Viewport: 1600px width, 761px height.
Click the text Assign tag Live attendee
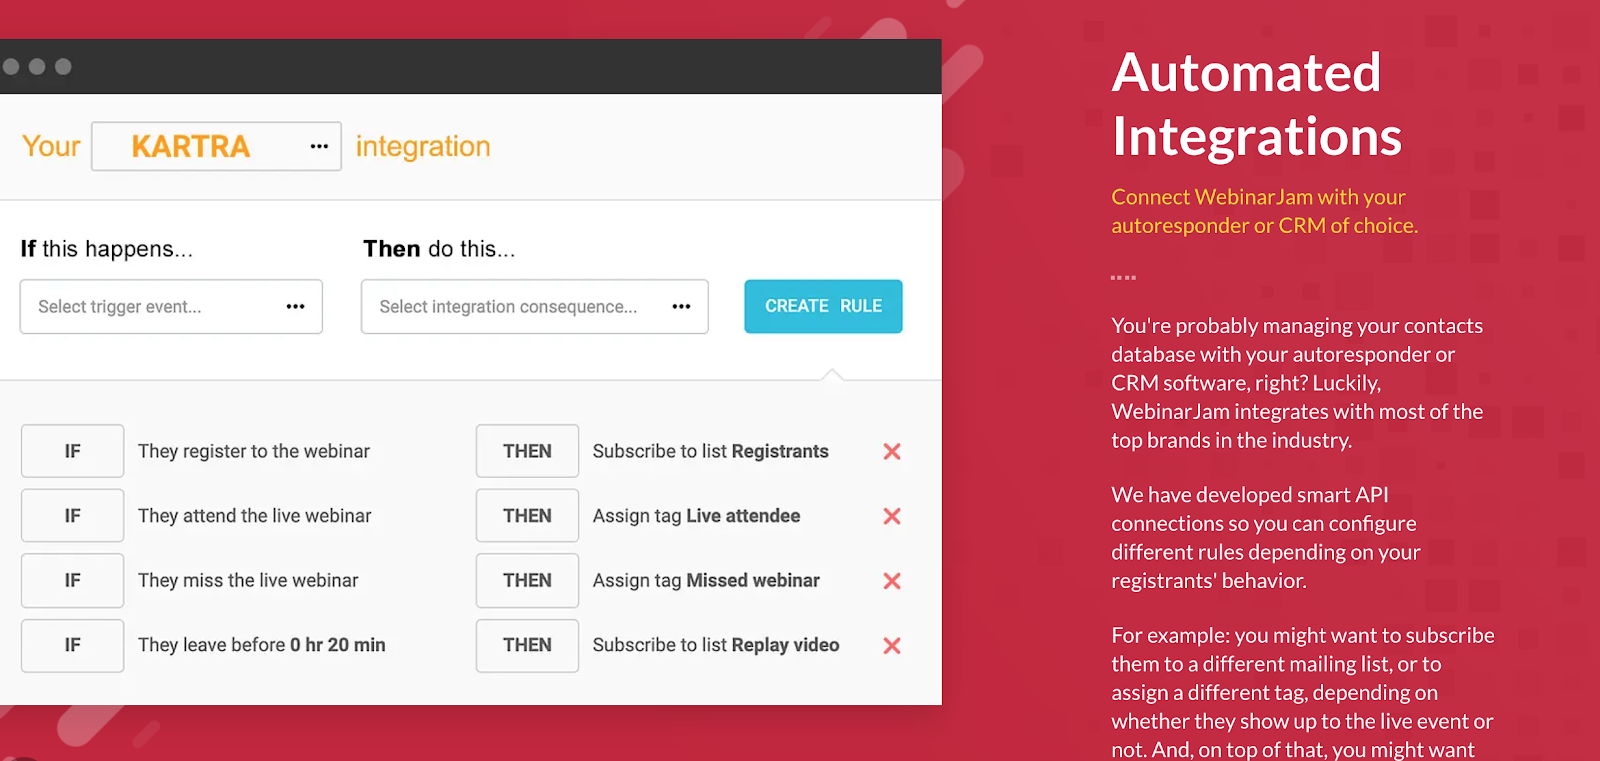pyautogui.click(x=696, y=516)
